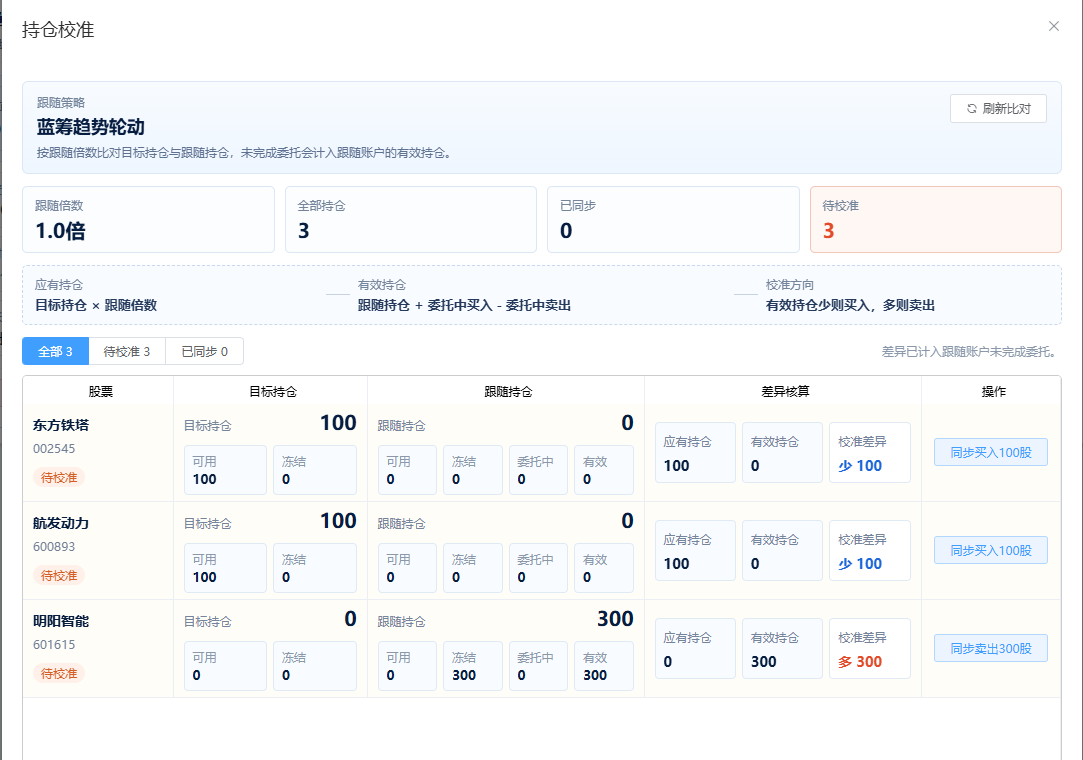Click 明阳智能 有效持仓 300 cell
The image size is (1083, 760).
[x=783, y=649]
